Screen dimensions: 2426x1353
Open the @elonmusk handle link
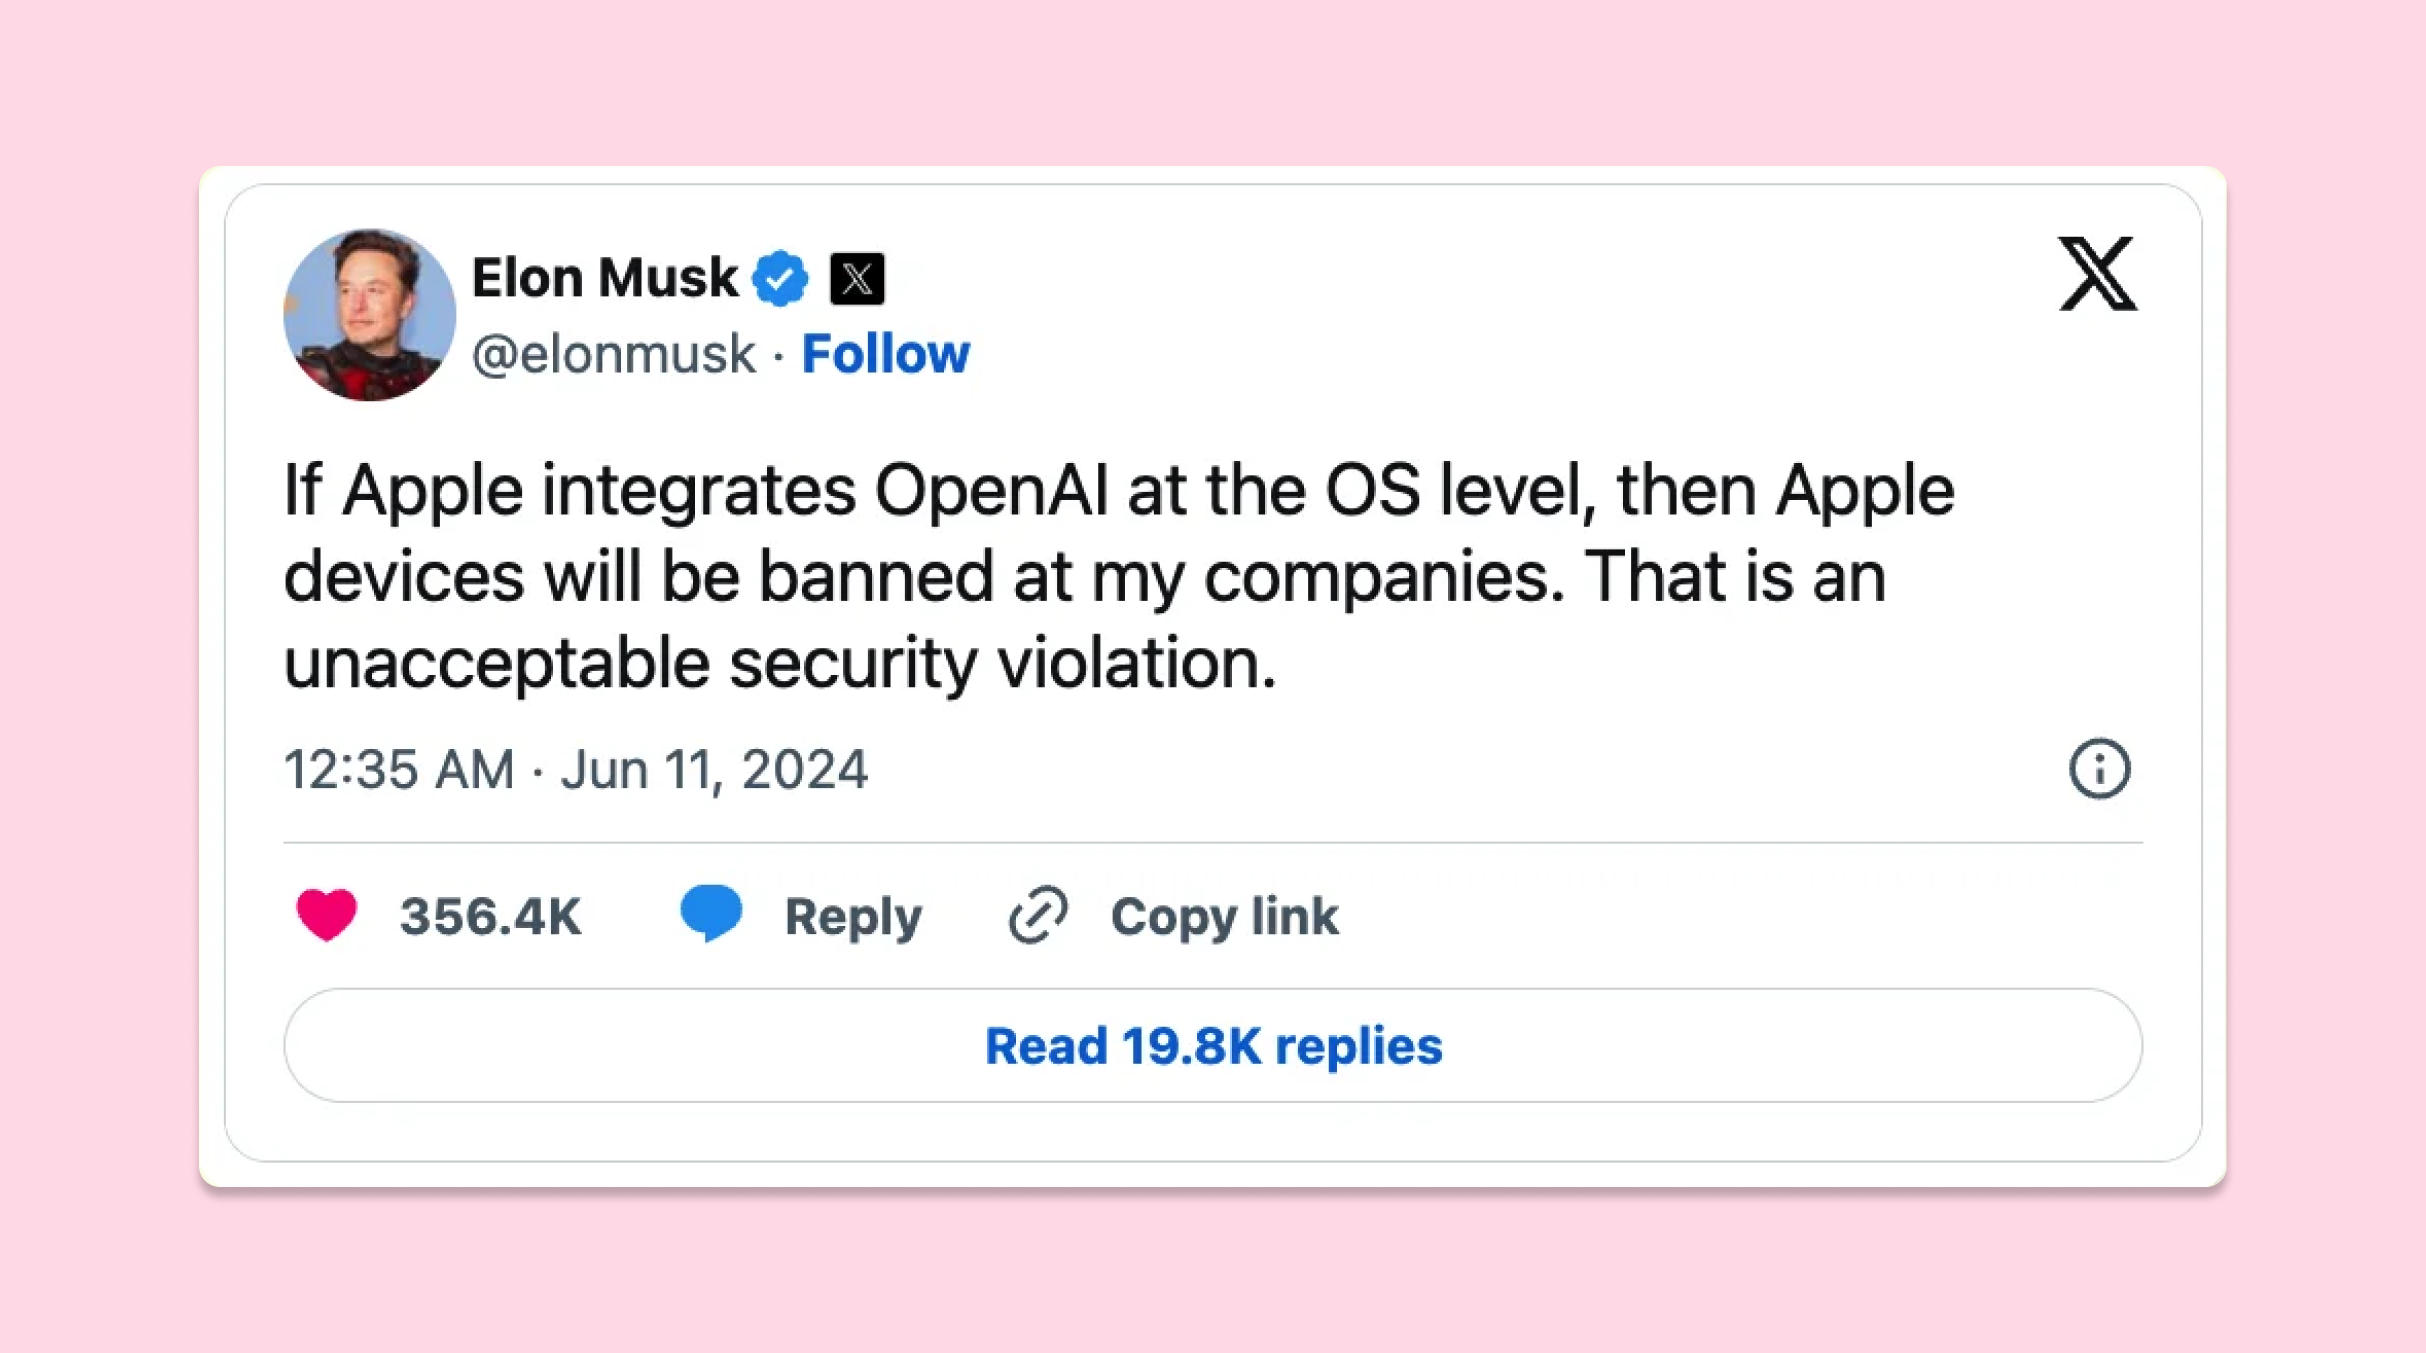click(613, 354)
